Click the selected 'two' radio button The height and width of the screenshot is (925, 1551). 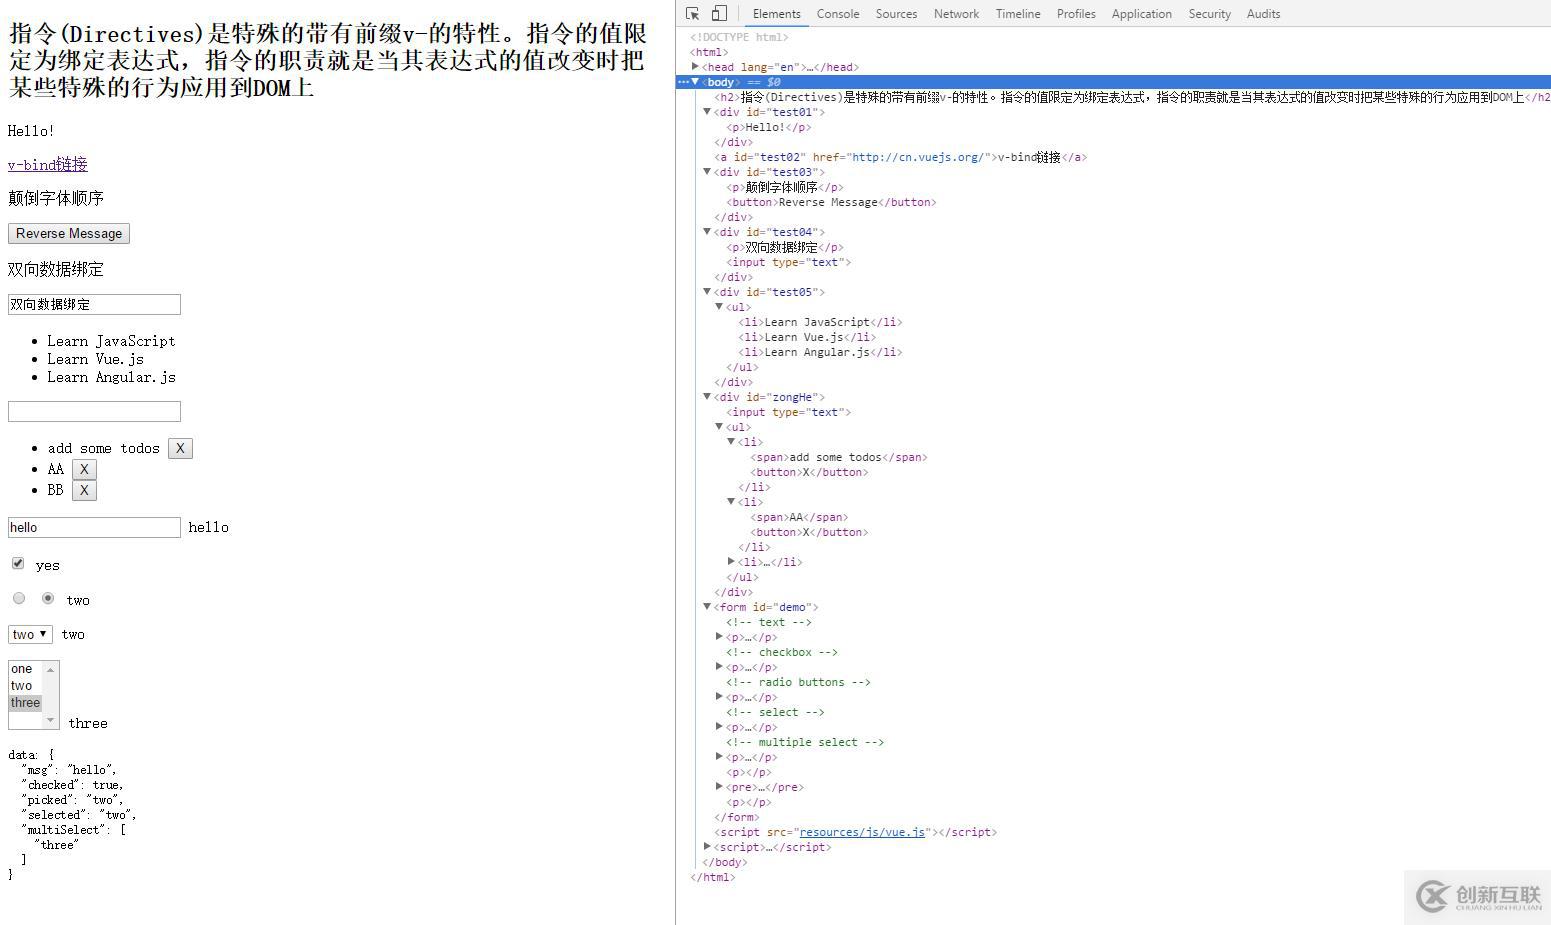coord(48,598)
